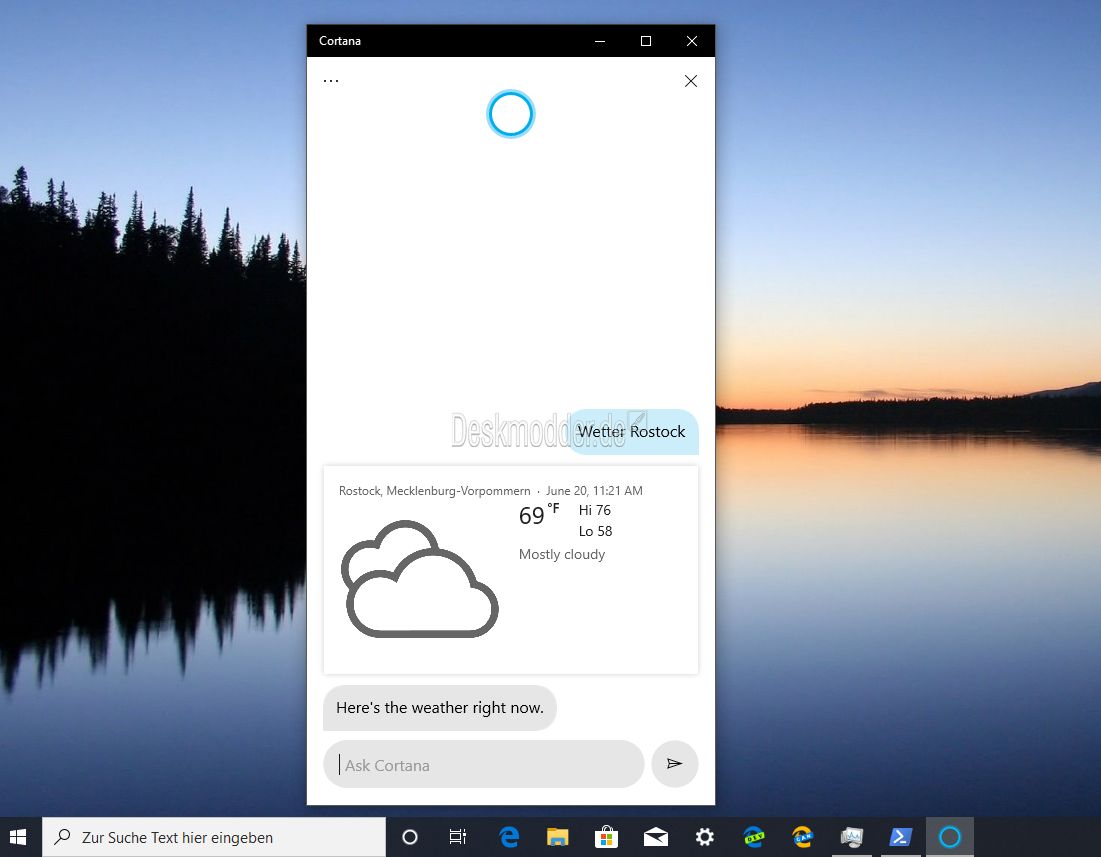1101x857 pixels.
Task: Select the Mostly cloudy description
Action: tap(562, 554)
